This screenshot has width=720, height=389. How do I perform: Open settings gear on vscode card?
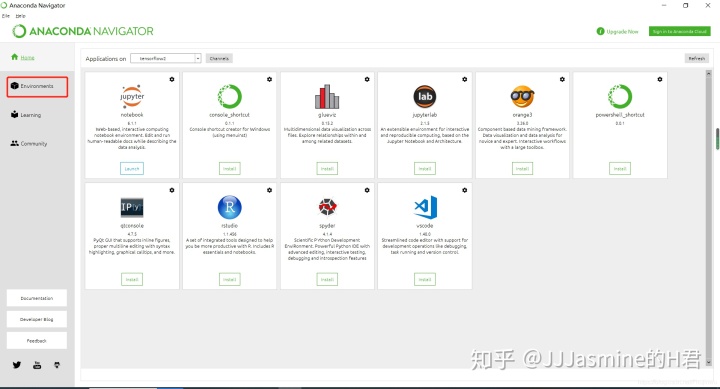click(x=465, y=190)
